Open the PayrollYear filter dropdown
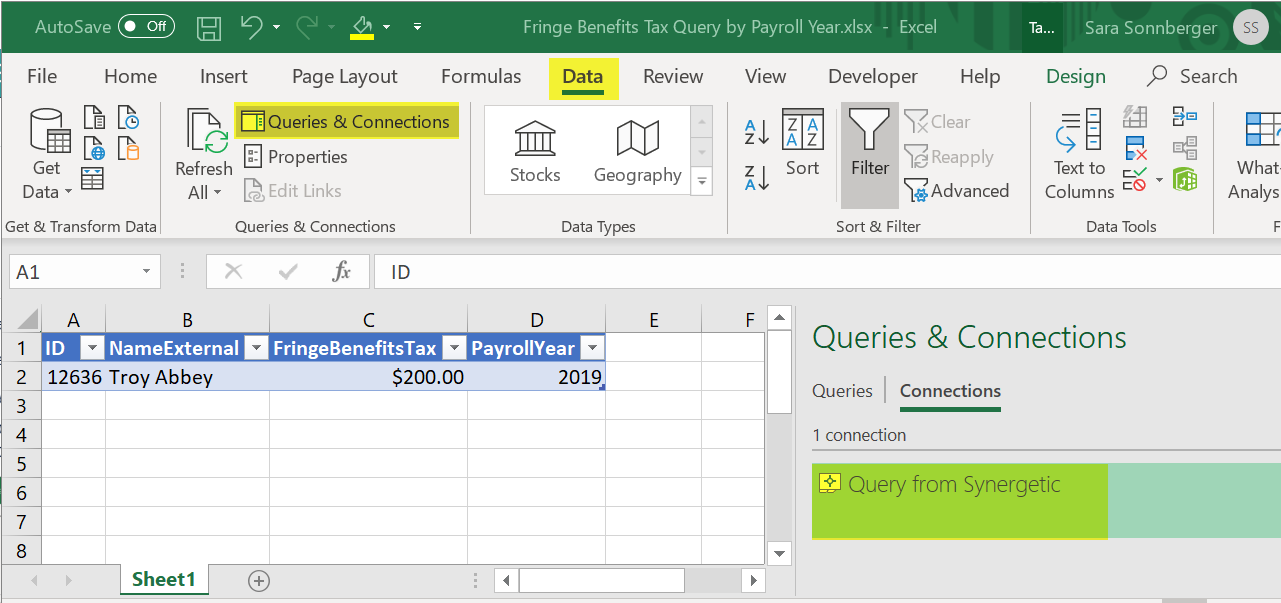 pos(593,348)
